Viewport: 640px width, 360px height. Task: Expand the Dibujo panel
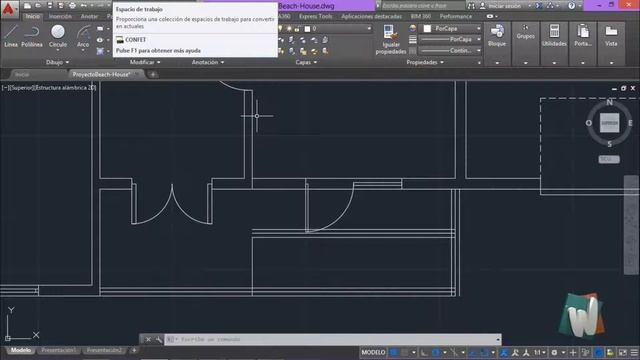coord(58,62)
